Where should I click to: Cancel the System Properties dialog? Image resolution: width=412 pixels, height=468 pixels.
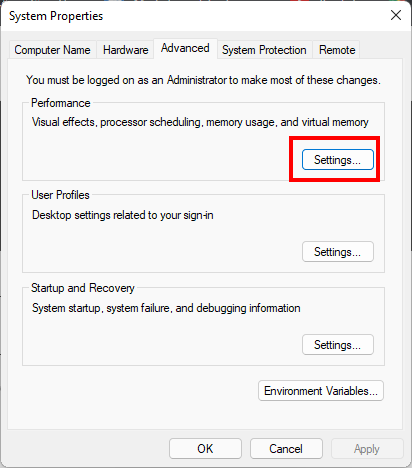coord(286,449)
